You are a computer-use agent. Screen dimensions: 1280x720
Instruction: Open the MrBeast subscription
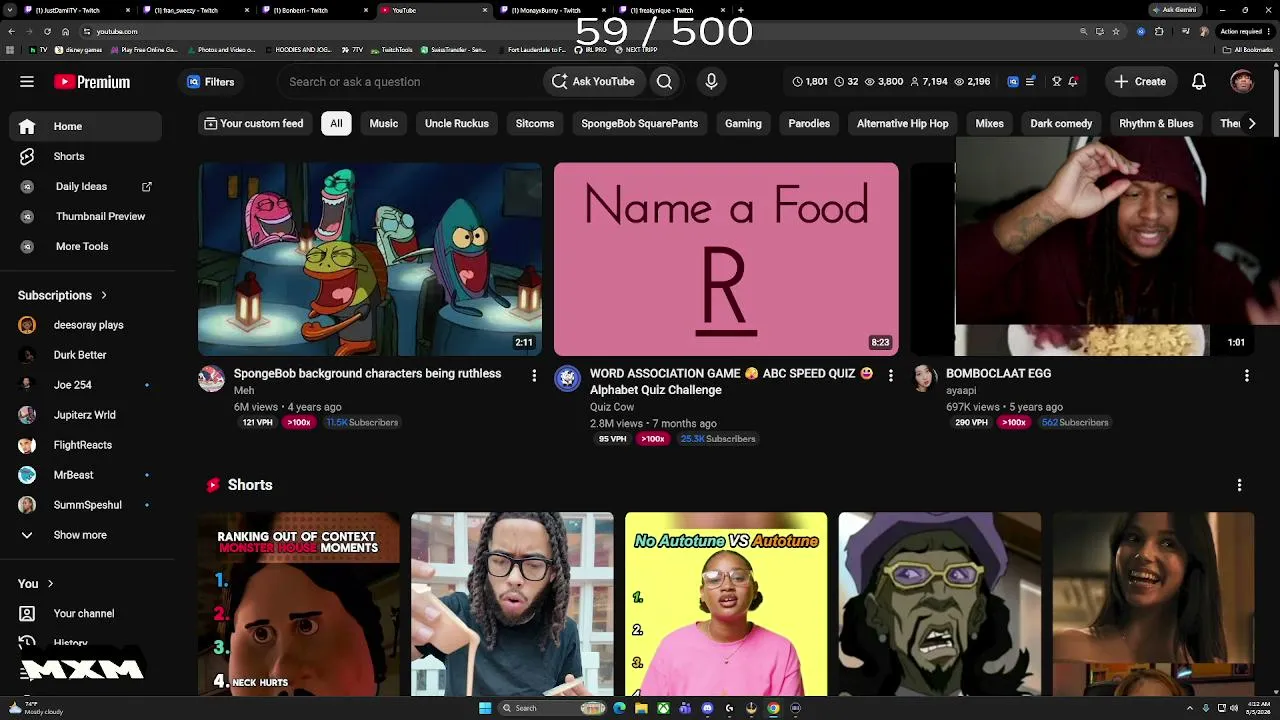(x=85, y=475)
